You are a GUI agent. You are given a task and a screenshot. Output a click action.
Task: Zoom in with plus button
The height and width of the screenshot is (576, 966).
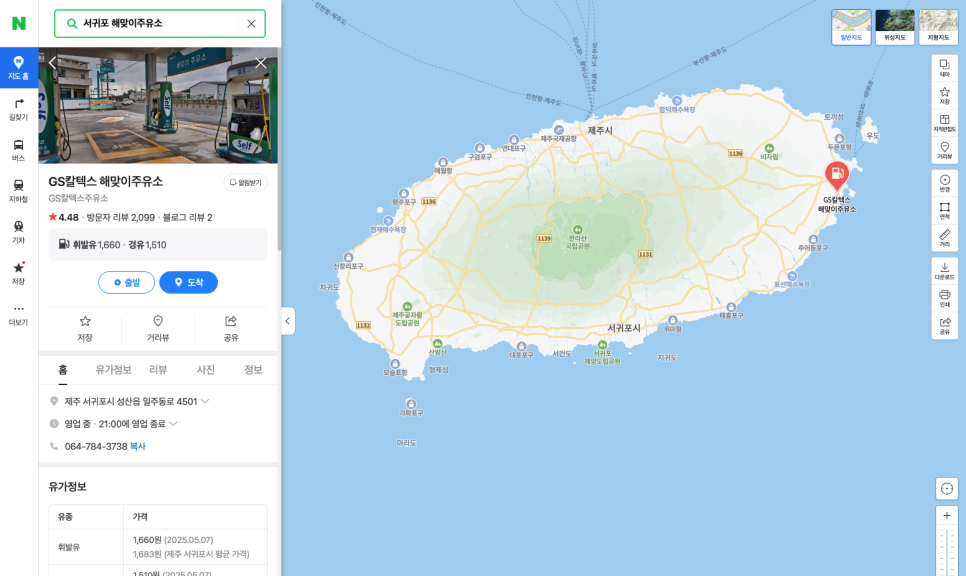(x=947, y=516)
